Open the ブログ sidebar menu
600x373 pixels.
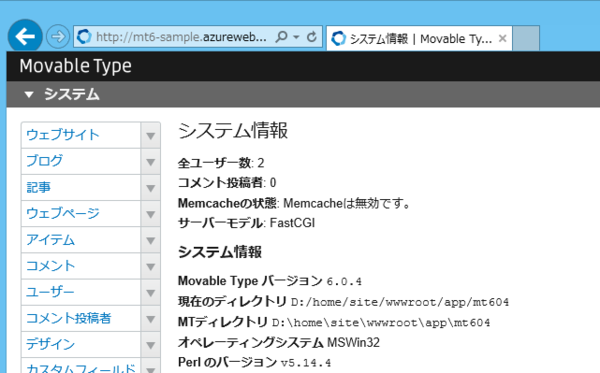tap(81, 161)
